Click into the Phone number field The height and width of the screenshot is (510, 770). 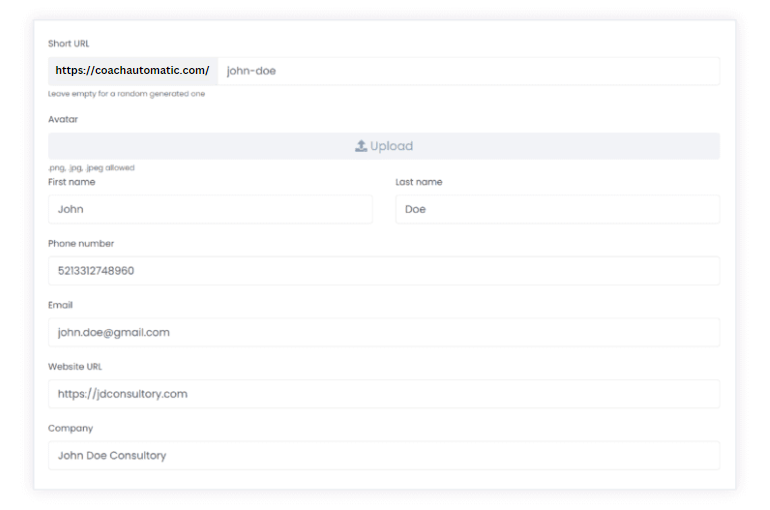[383, 271]
